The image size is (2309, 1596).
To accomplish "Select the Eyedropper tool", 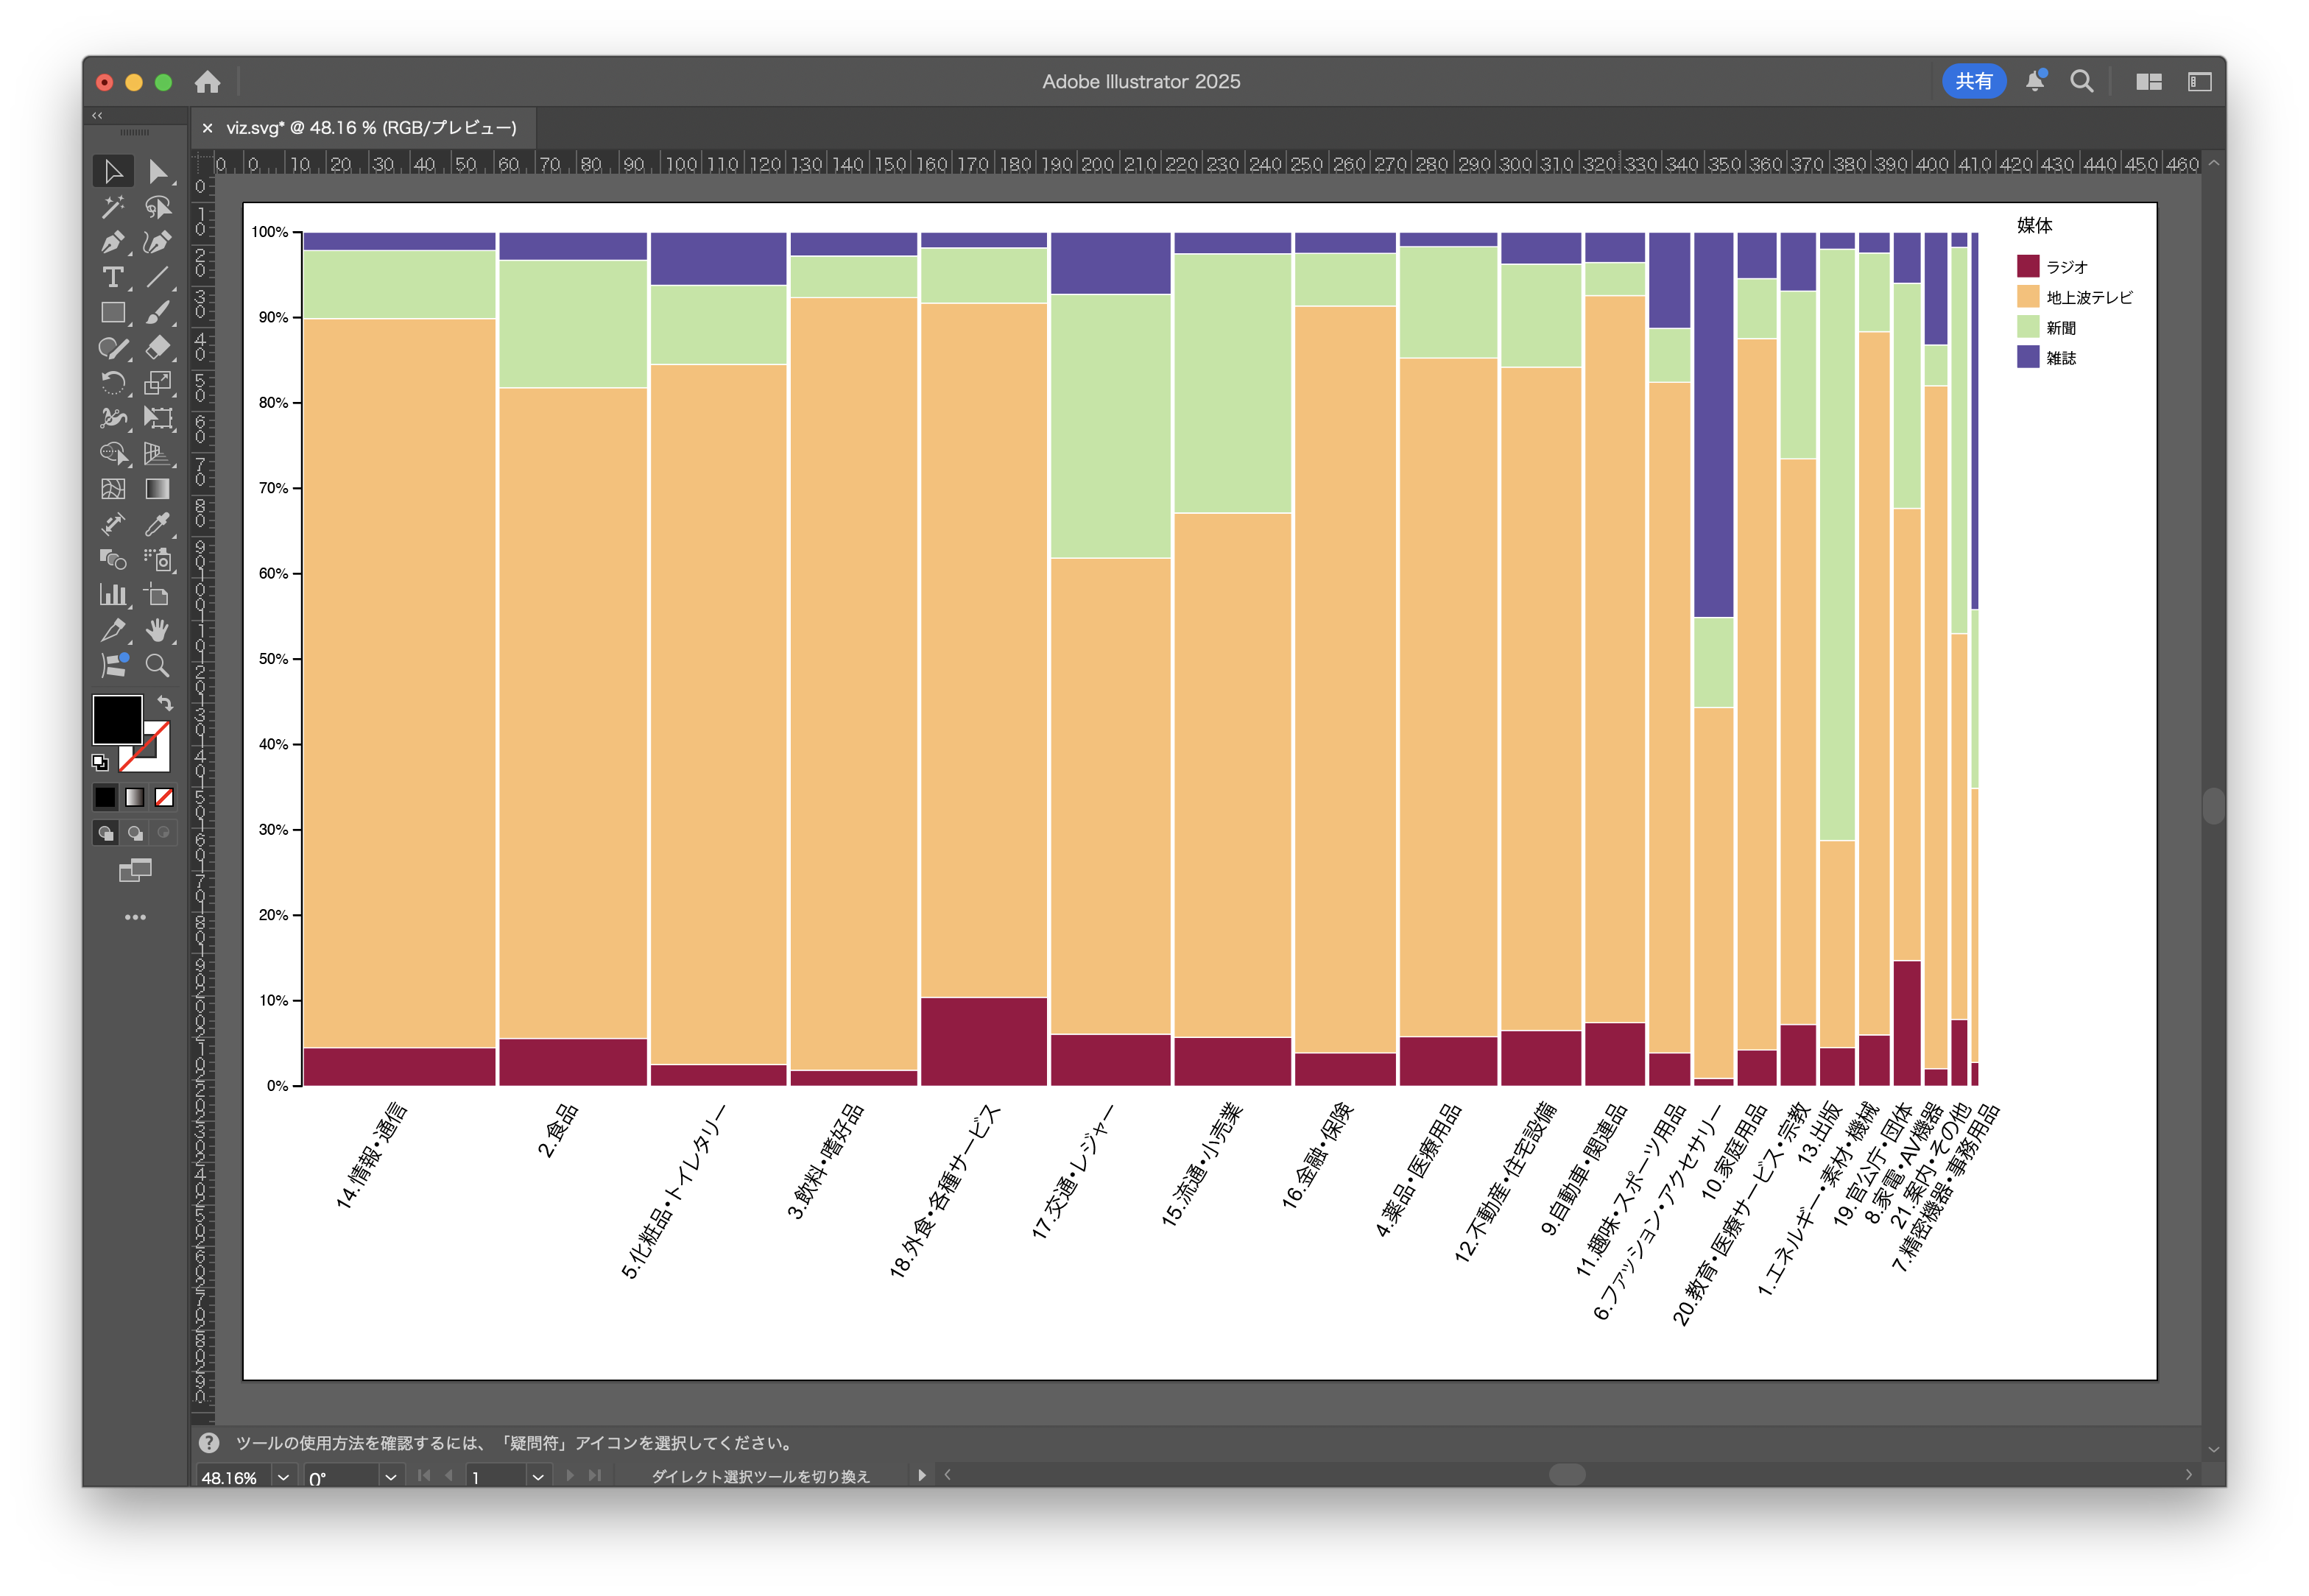I will click(x=157, y=524).
